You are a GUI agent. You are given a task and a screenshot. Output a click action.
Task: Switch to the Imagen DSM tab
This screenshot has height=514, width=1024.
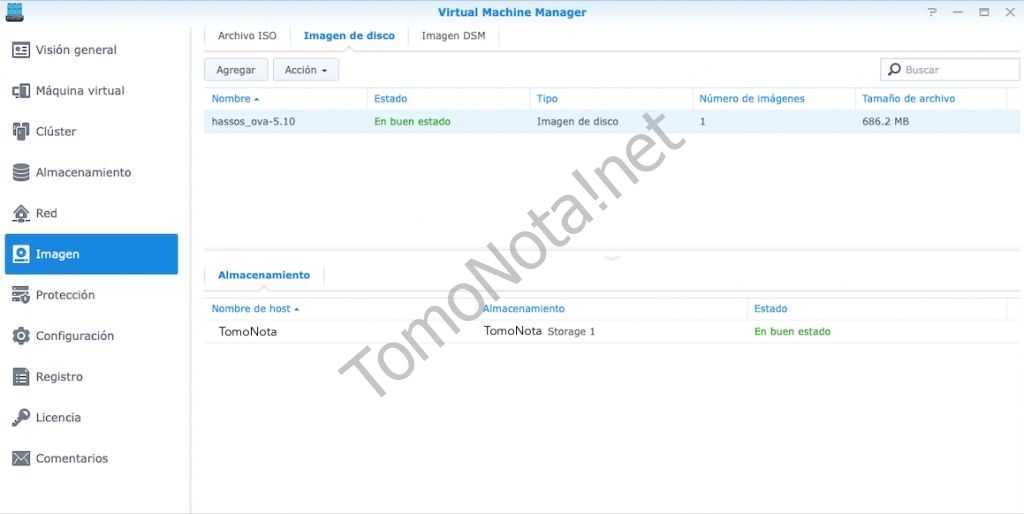[453, 36]
